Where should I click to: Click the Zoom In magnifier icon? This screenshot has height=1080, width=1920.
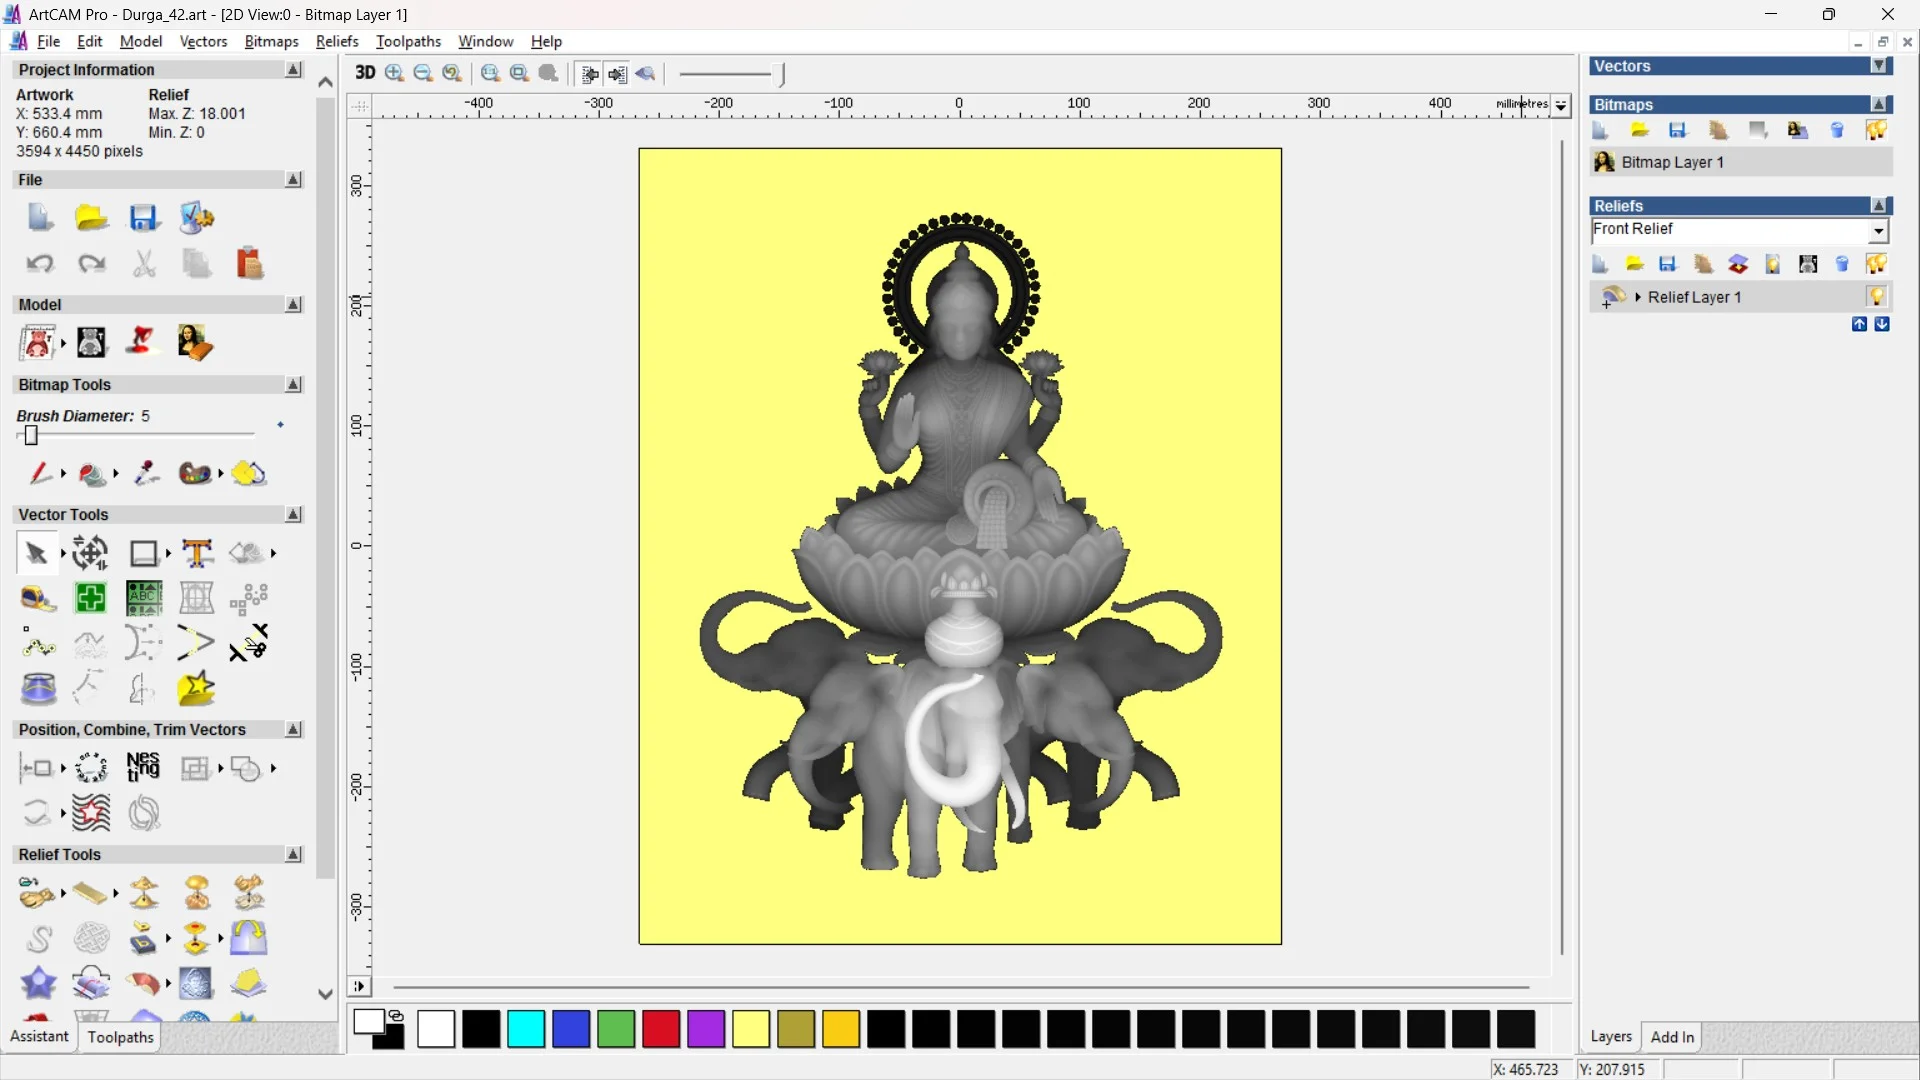pyautogui.click(x=394, y=73)
